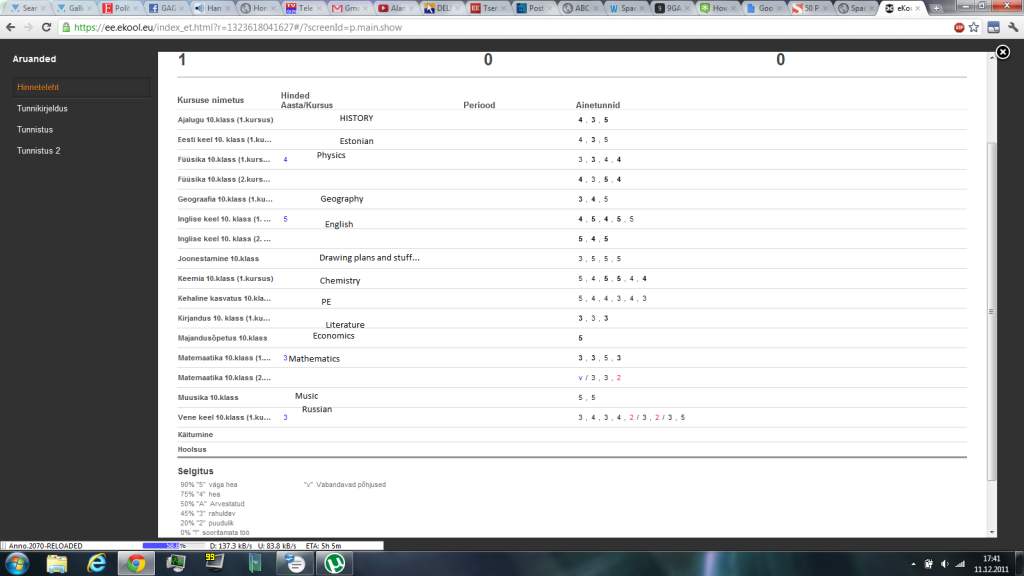Open a new browser tab

pos(936,8)
